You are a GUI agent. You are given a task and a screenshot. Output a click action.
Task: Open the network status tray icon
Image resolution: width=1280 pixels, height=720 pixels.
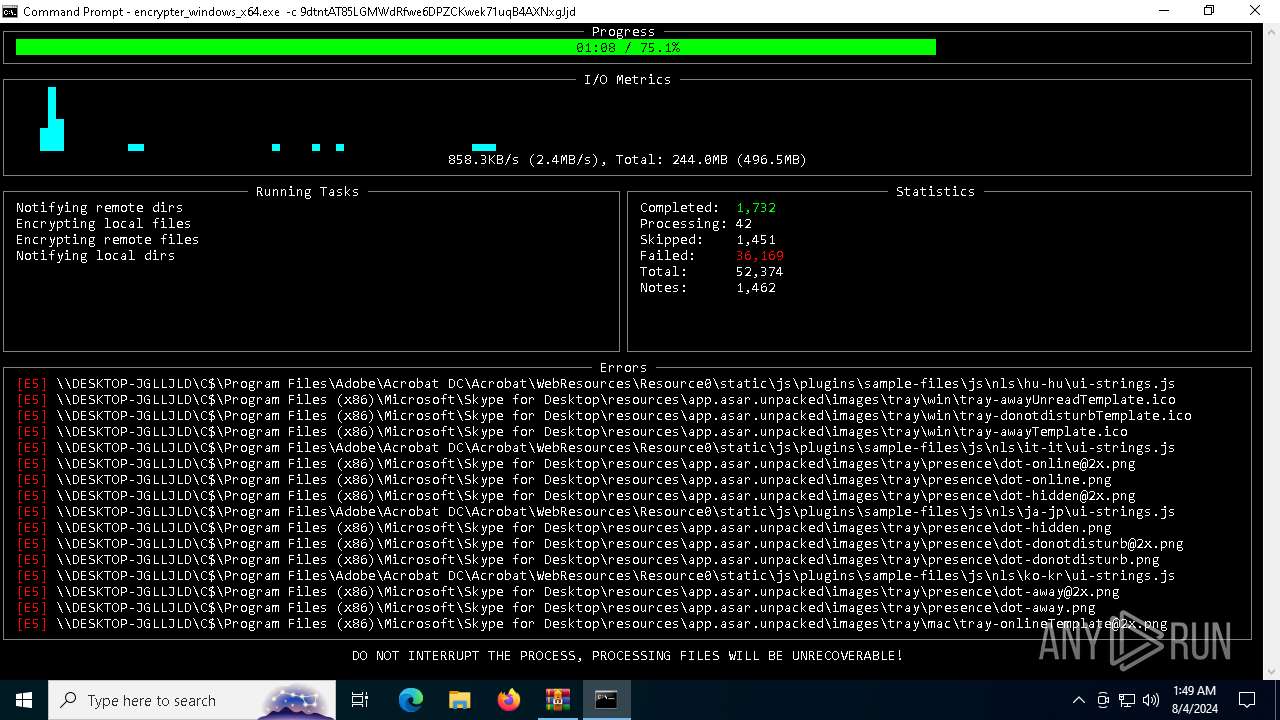tap(1127, 700)
